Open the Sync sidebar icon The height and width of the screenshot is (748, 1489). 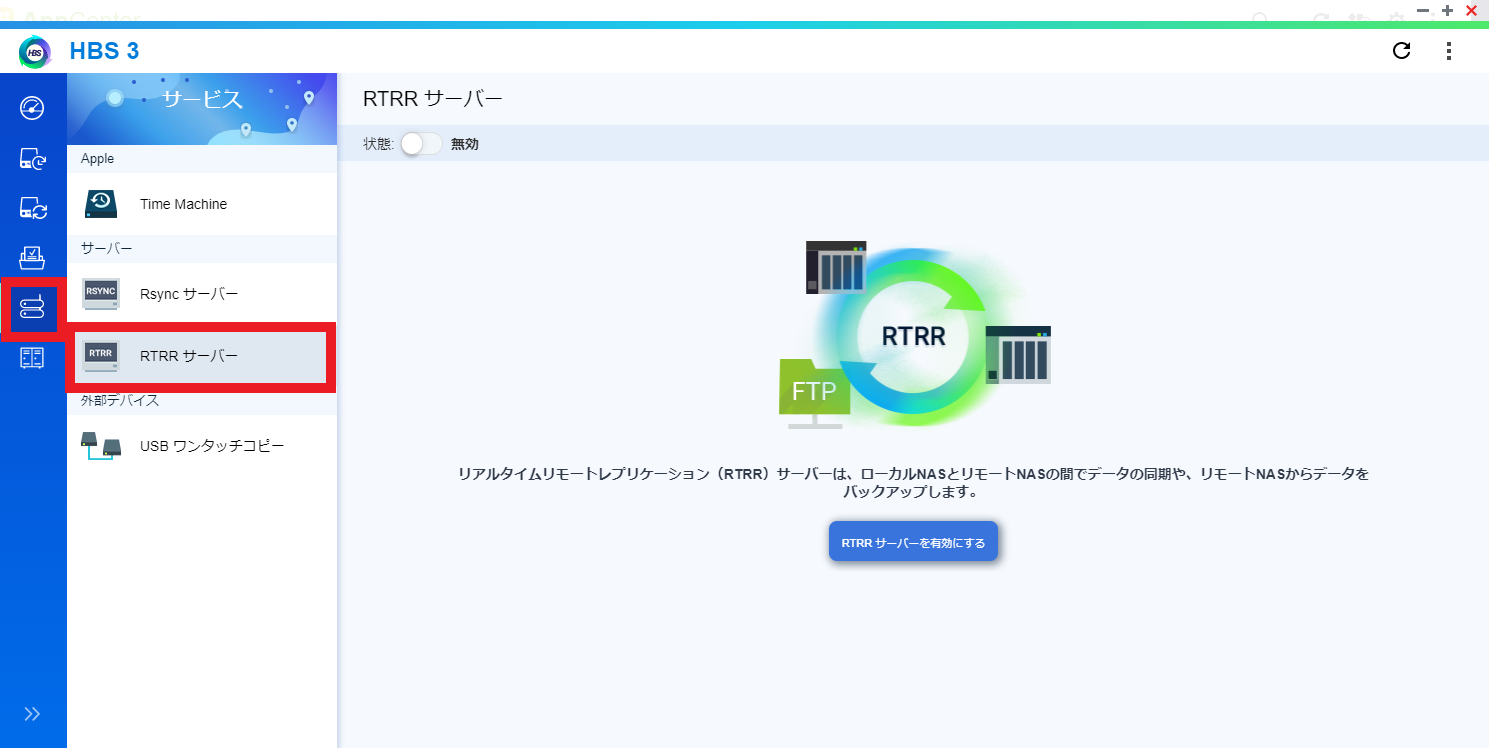(33, 208)
